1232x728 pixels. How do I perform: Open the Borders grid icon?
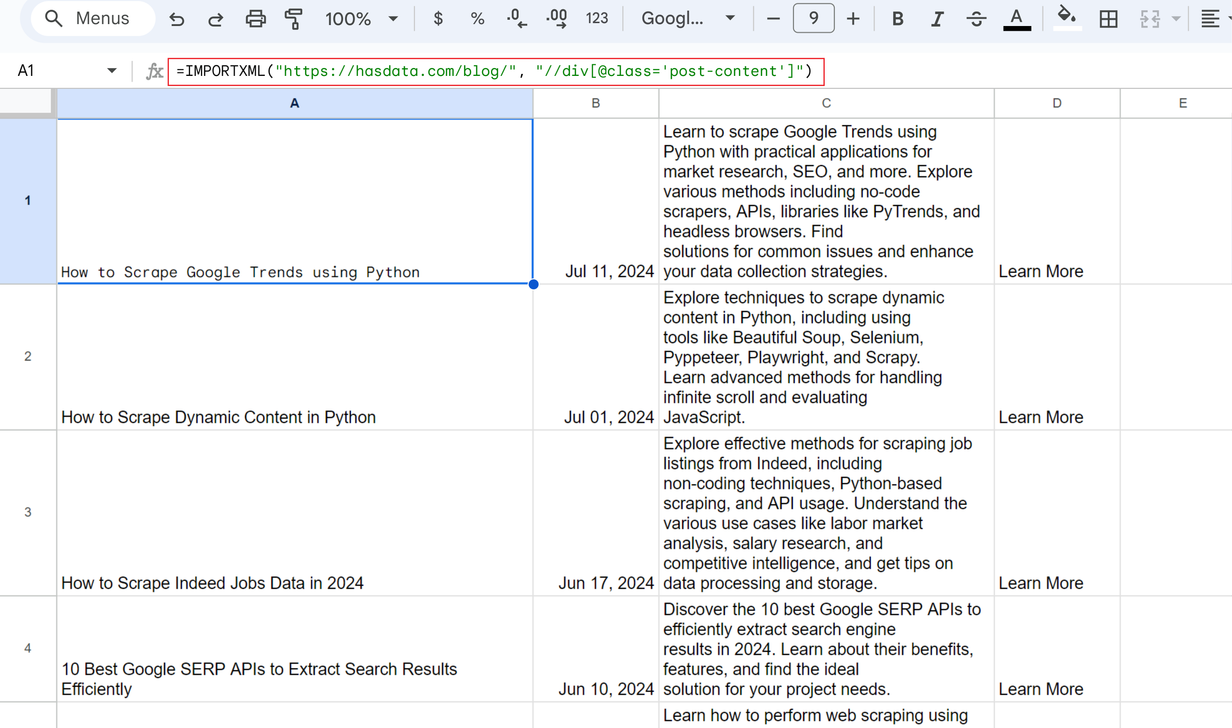click(x=1108, y=19)
